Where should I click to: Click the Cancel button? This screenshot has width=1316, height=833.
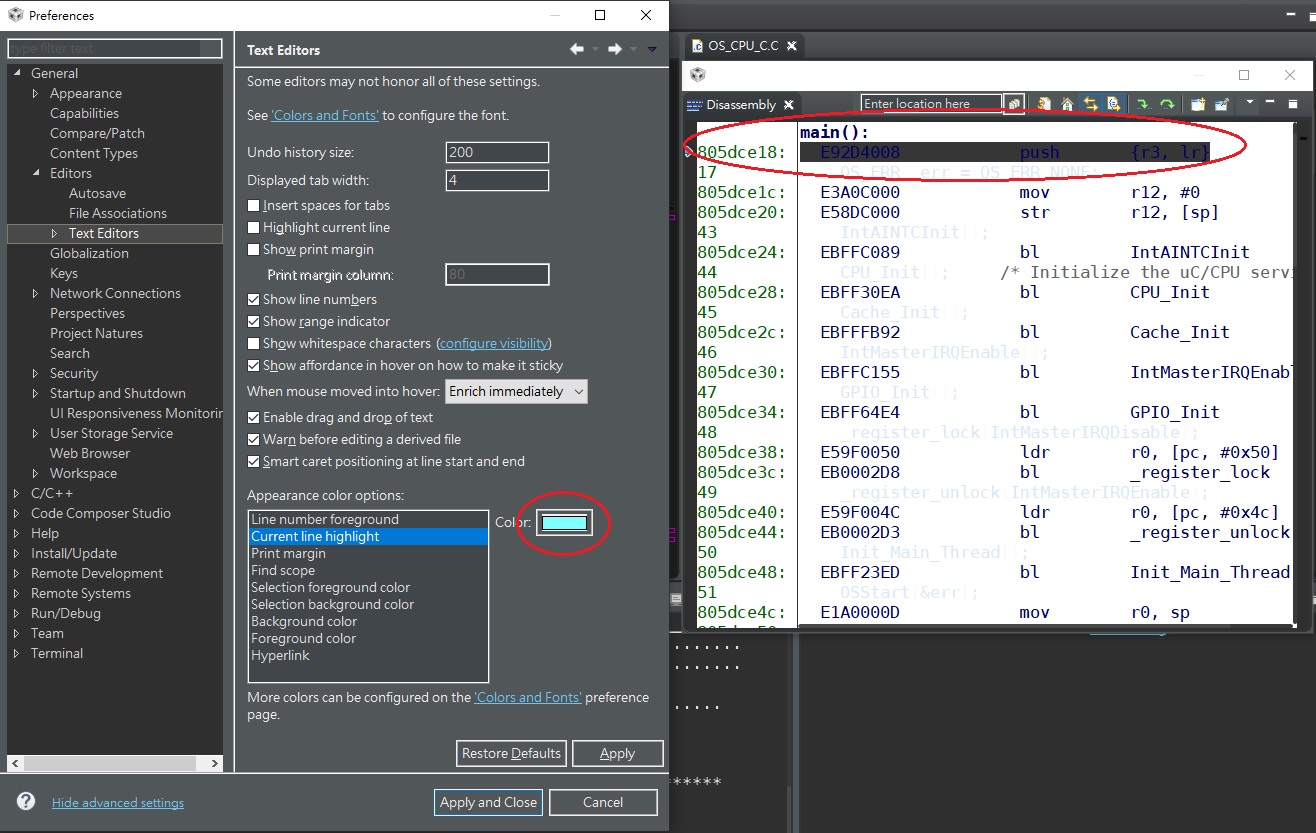point(603,802)
